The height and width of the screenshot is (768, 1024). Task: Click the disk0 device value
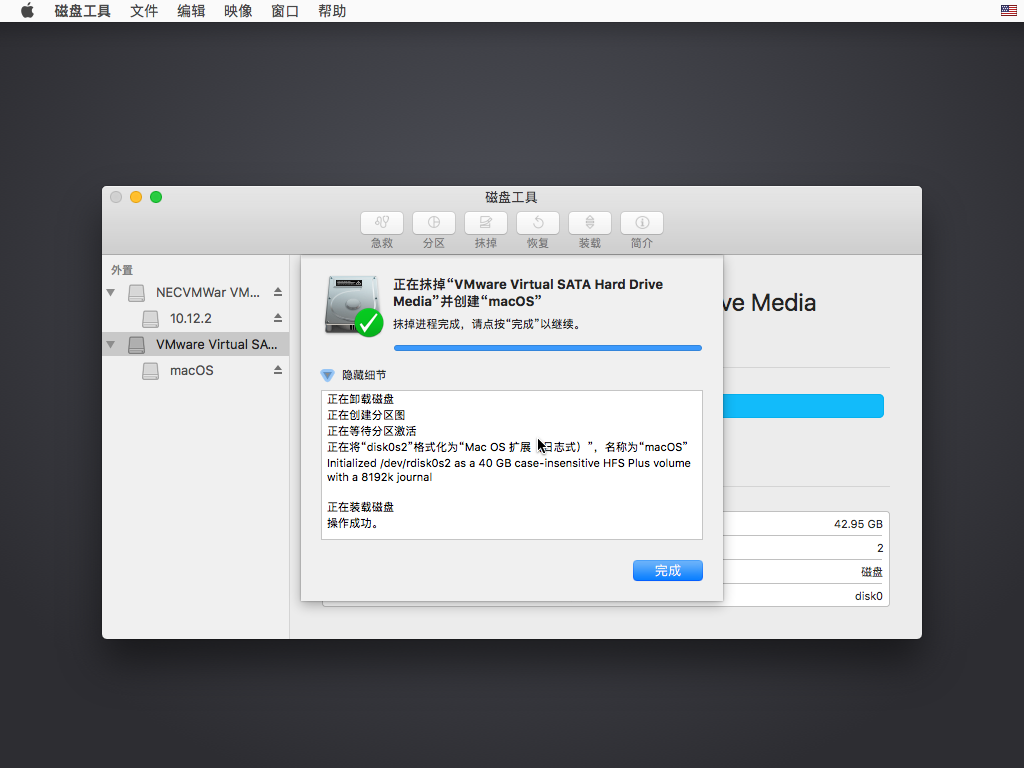click(869, 596)
